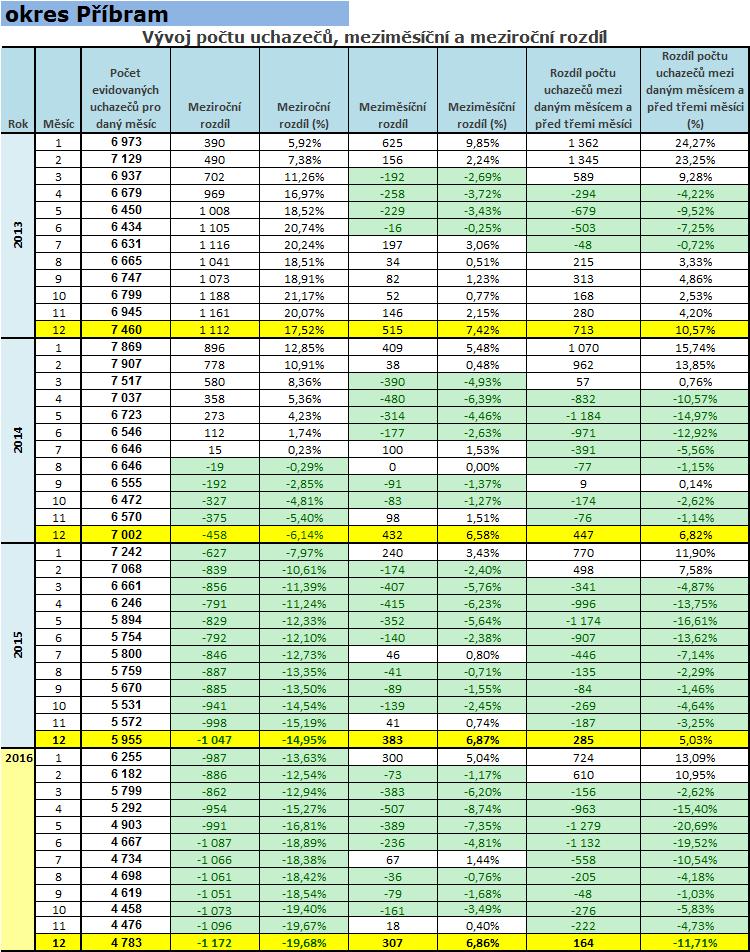This screenshot has height=952, width=750.
Task: Click month-over-month percentage '-0,25%'
Action: (x=482, y=228)
